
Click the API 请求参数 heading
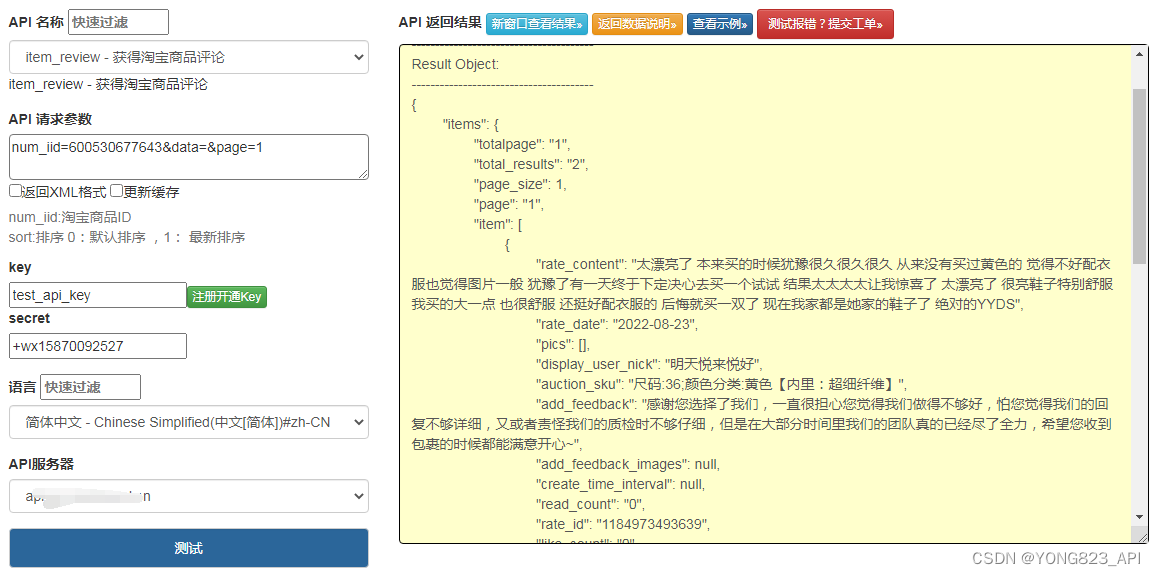pos(50,119)
